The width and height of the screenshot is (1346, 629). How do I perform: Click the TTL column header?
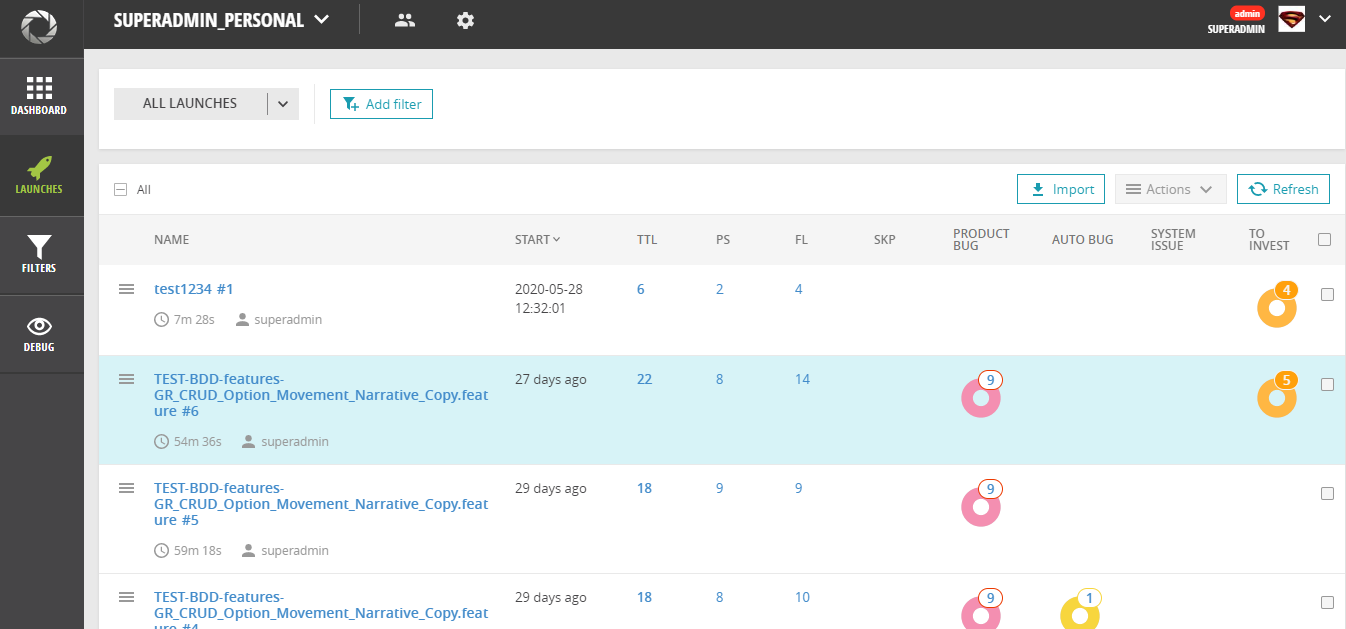(647, 240)
